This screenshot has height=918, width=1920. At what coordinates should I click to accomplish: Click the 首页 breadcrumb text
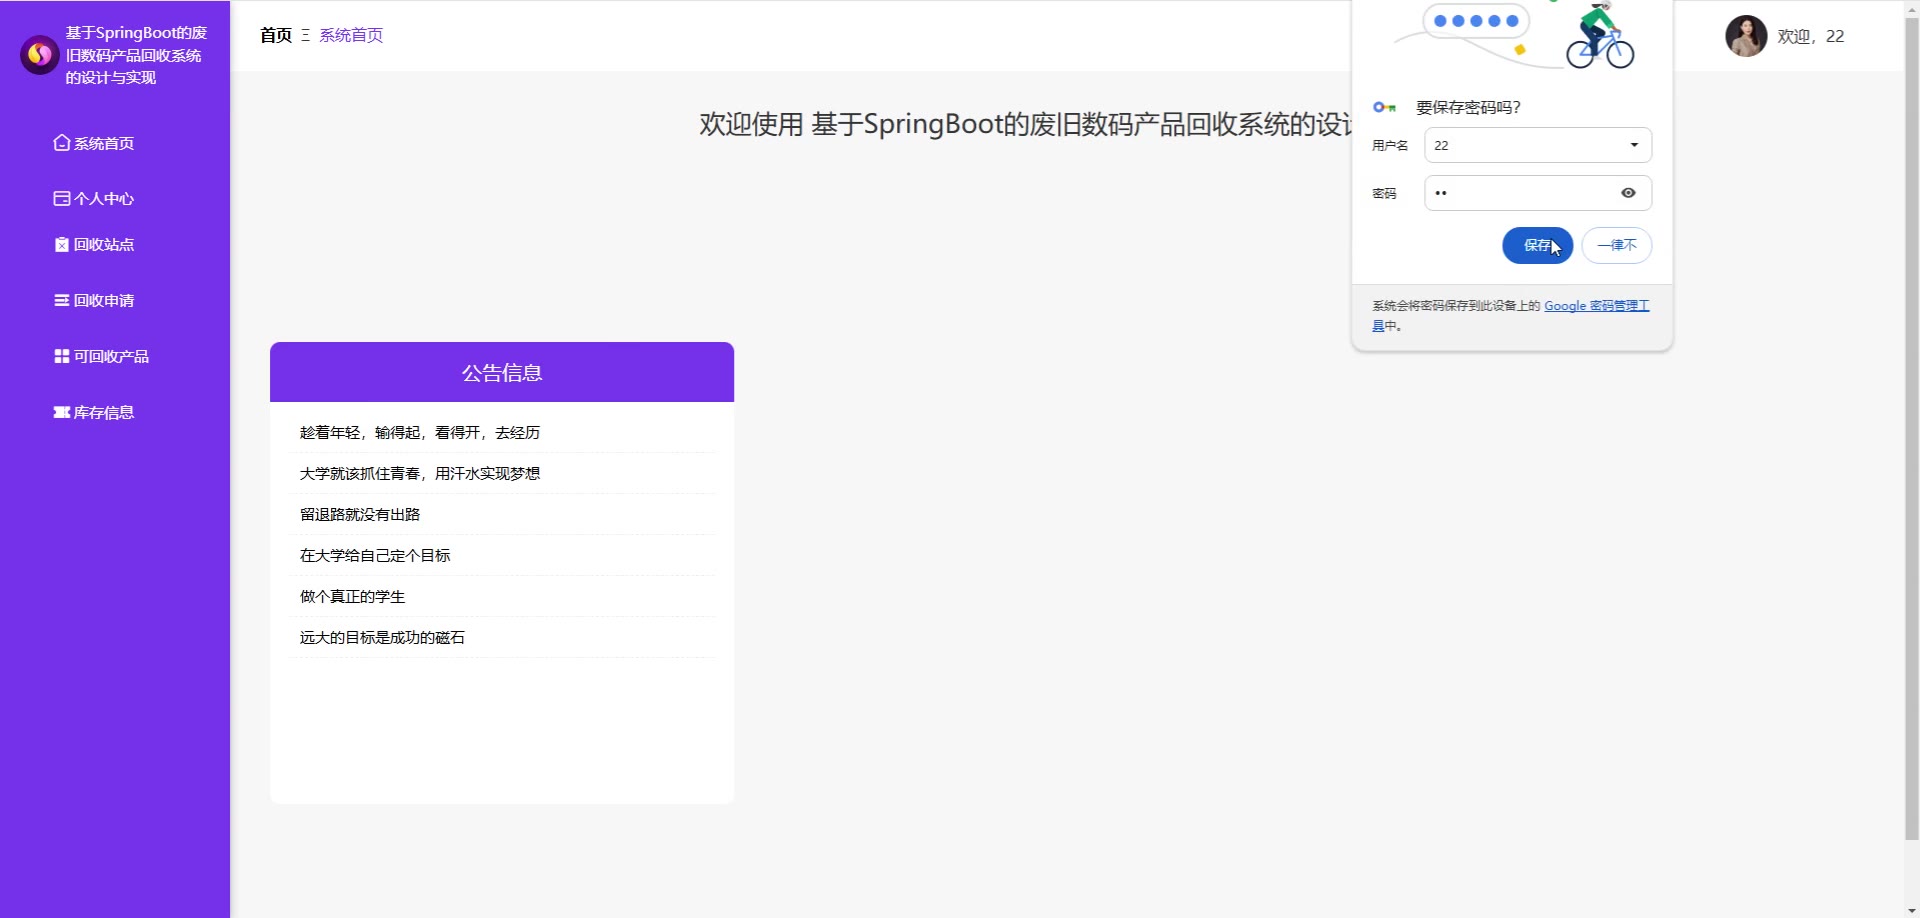click(276, 35)
